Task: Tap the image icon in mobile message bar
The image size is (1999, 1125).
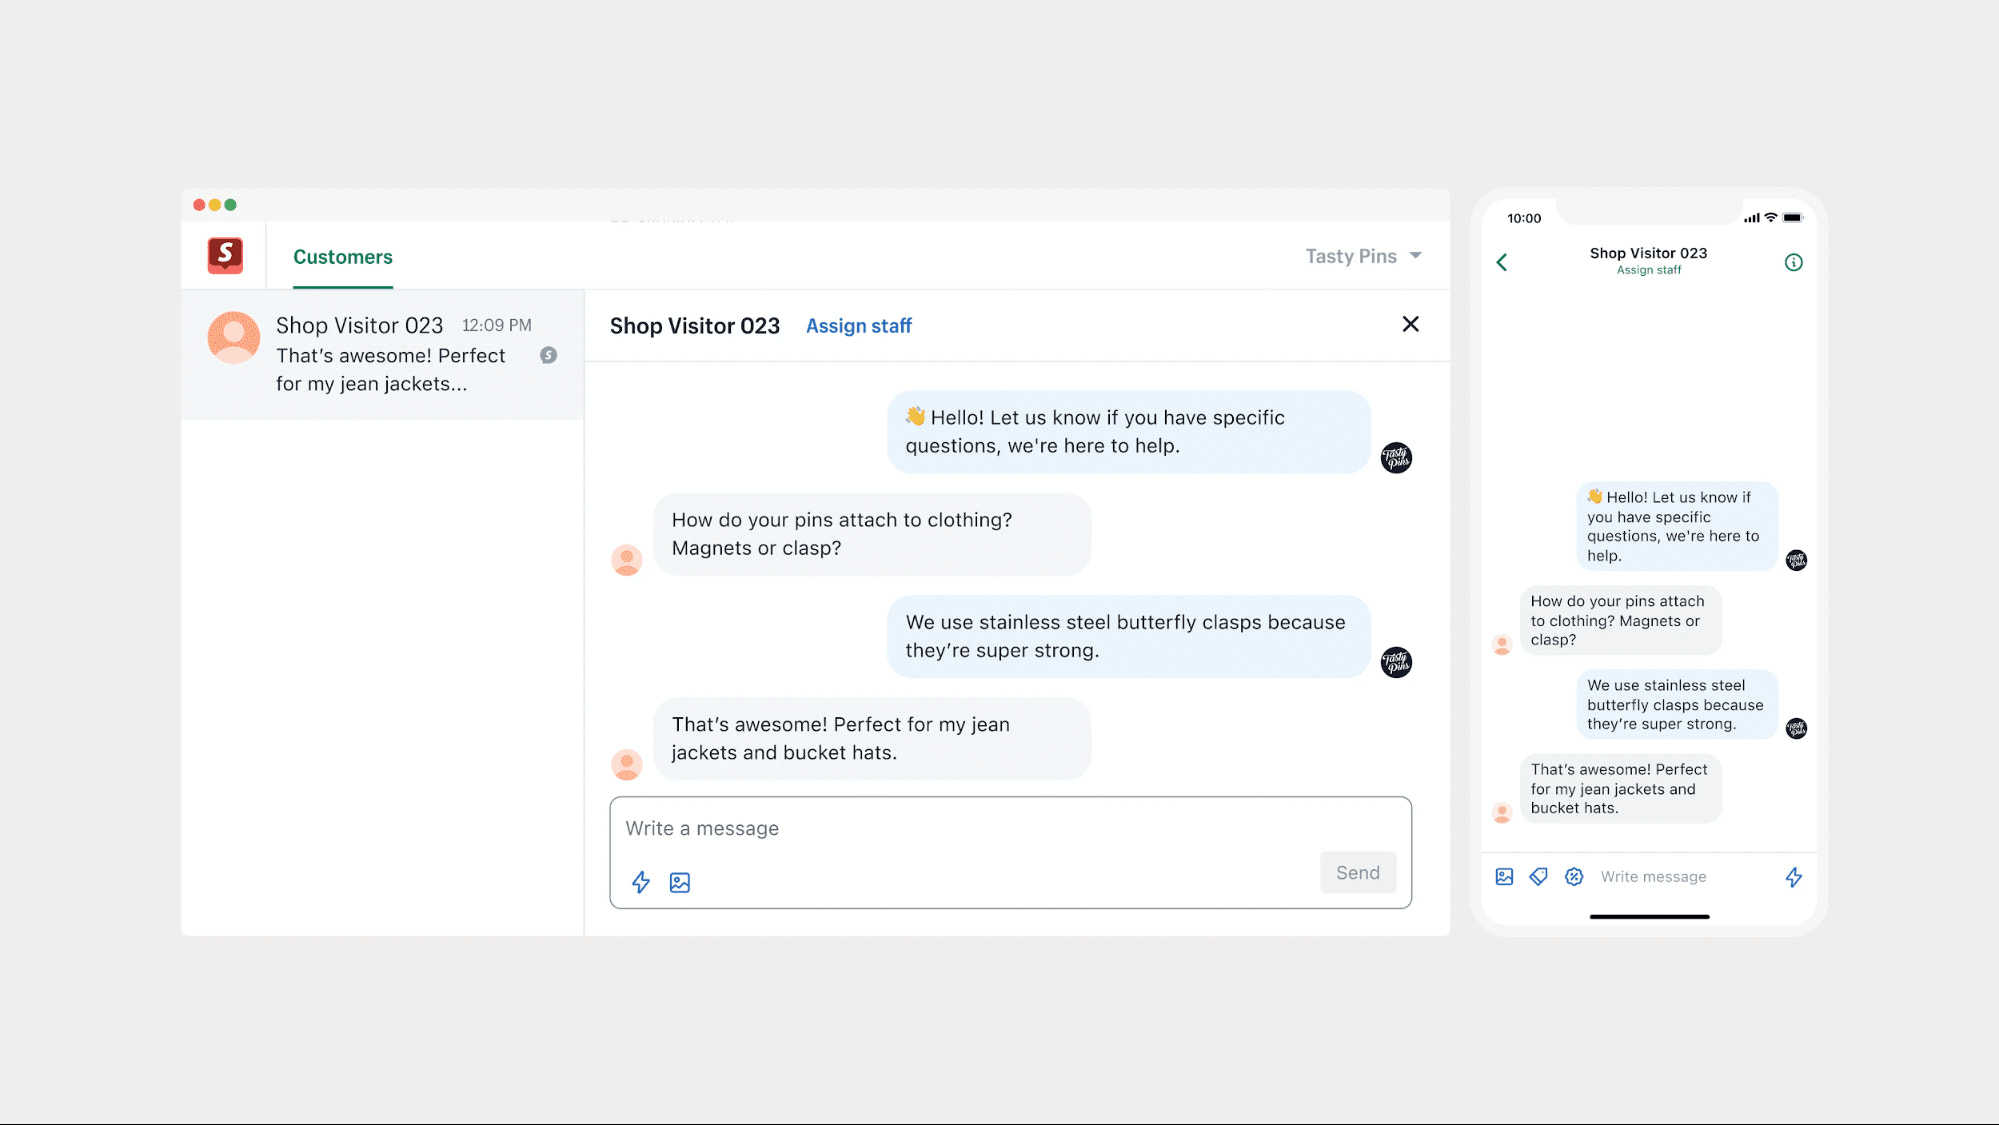Action: (1504, 877)
